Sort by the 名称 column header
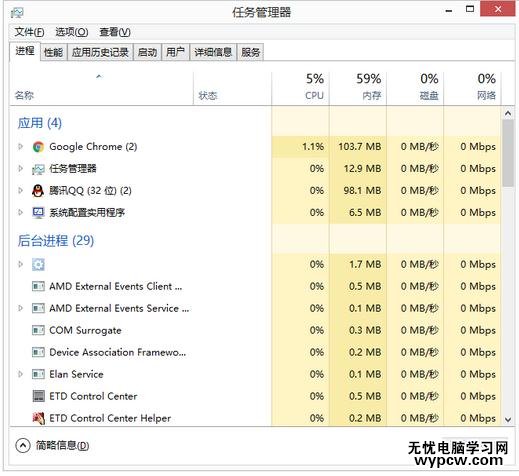 (101, 89)
